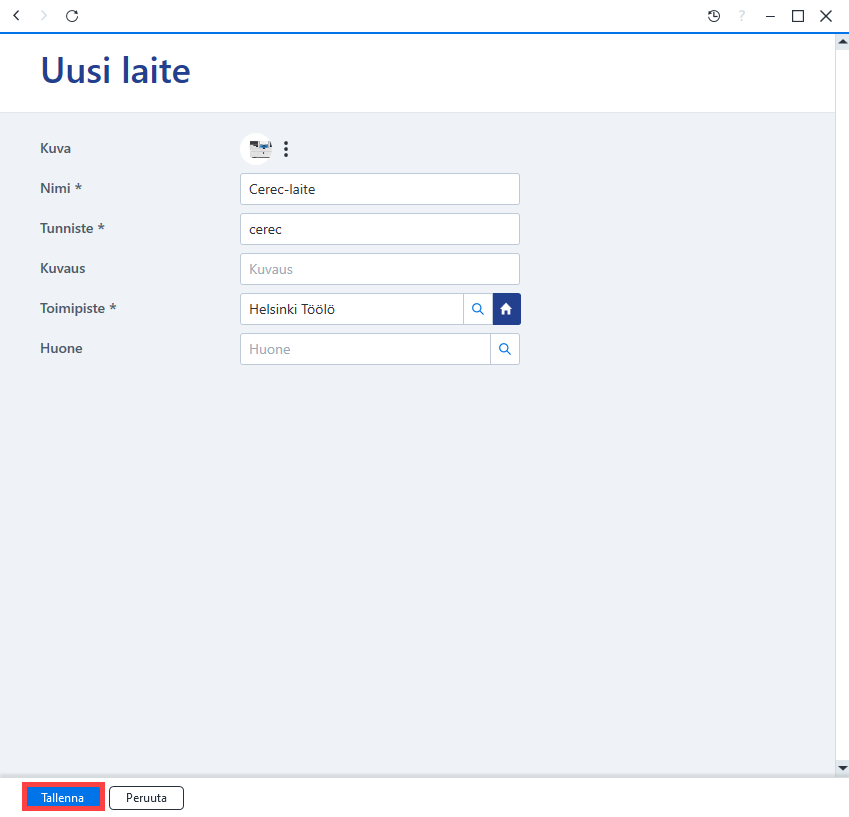
Task: Focus the Huone input field
Action: 365,349
